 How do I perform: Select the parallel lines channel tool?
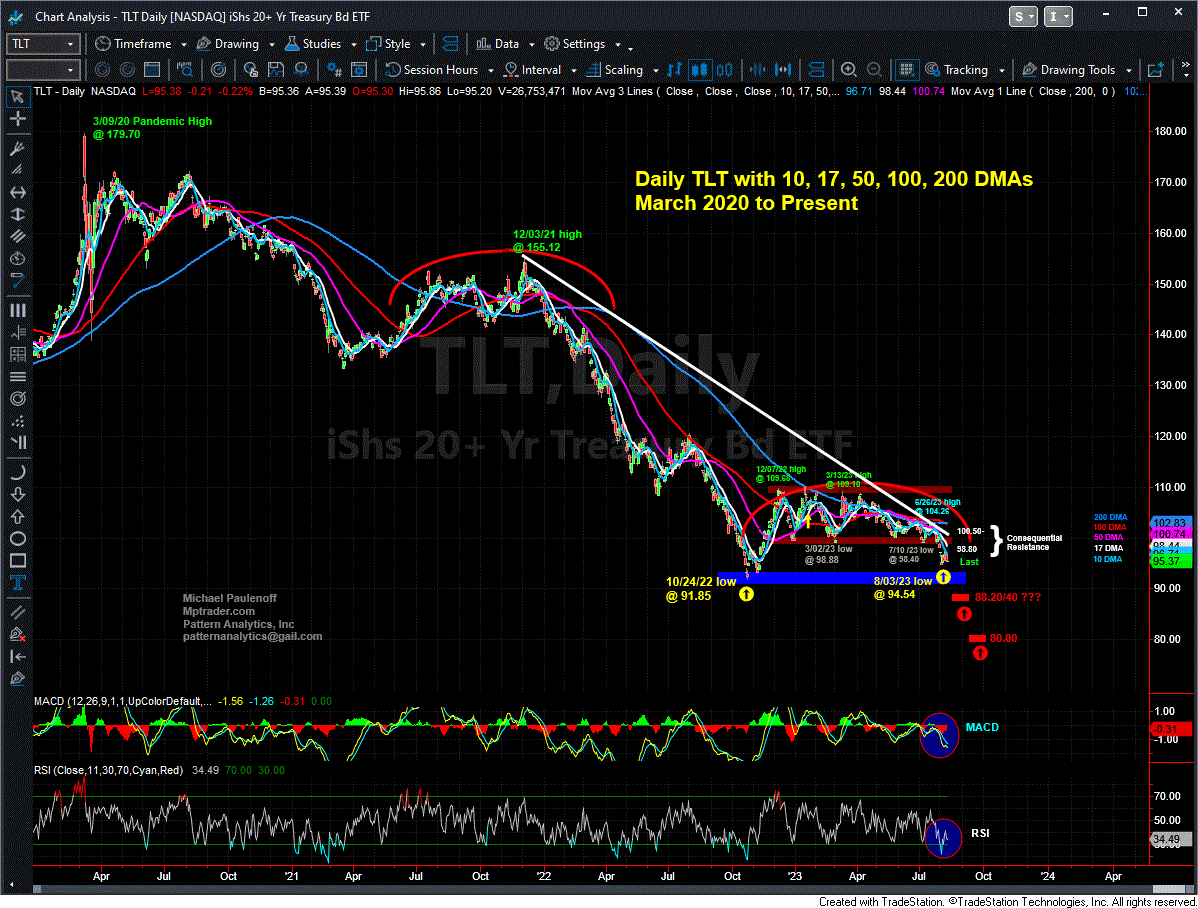click(17, 237)
